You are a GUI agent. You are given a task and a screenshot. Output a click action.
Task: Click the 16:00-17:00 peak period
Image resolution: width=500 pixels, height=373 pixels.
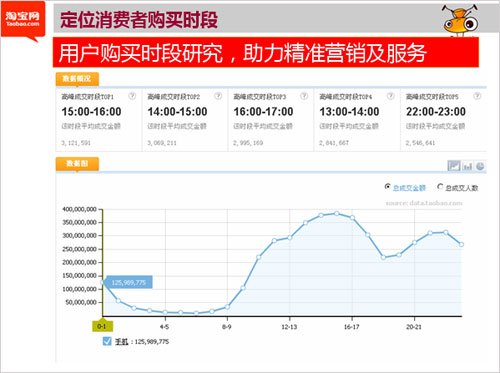[263, 112]
